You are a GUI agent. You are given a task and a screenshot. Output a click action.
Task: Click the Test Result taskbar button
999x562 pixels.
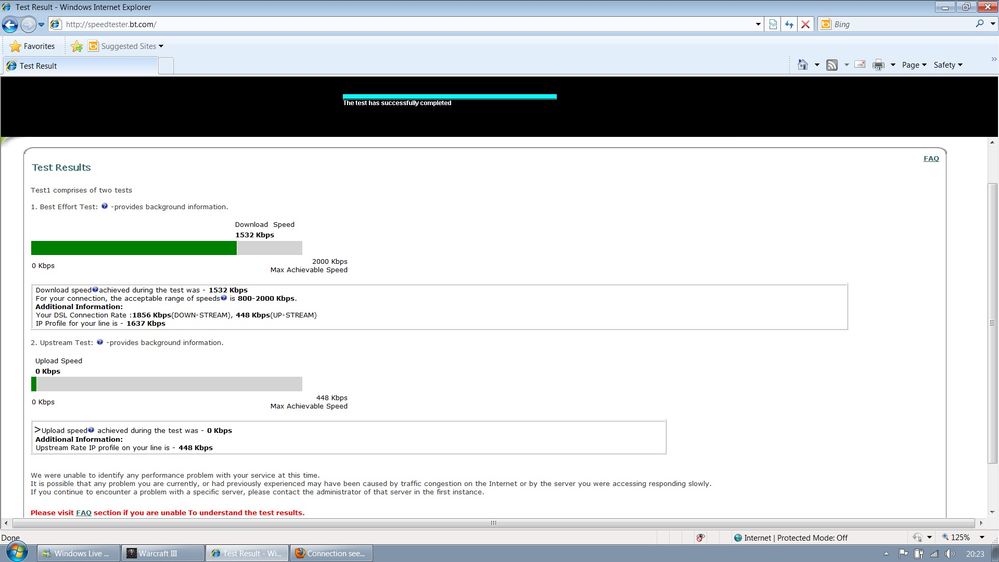click(x=247, y=553)
